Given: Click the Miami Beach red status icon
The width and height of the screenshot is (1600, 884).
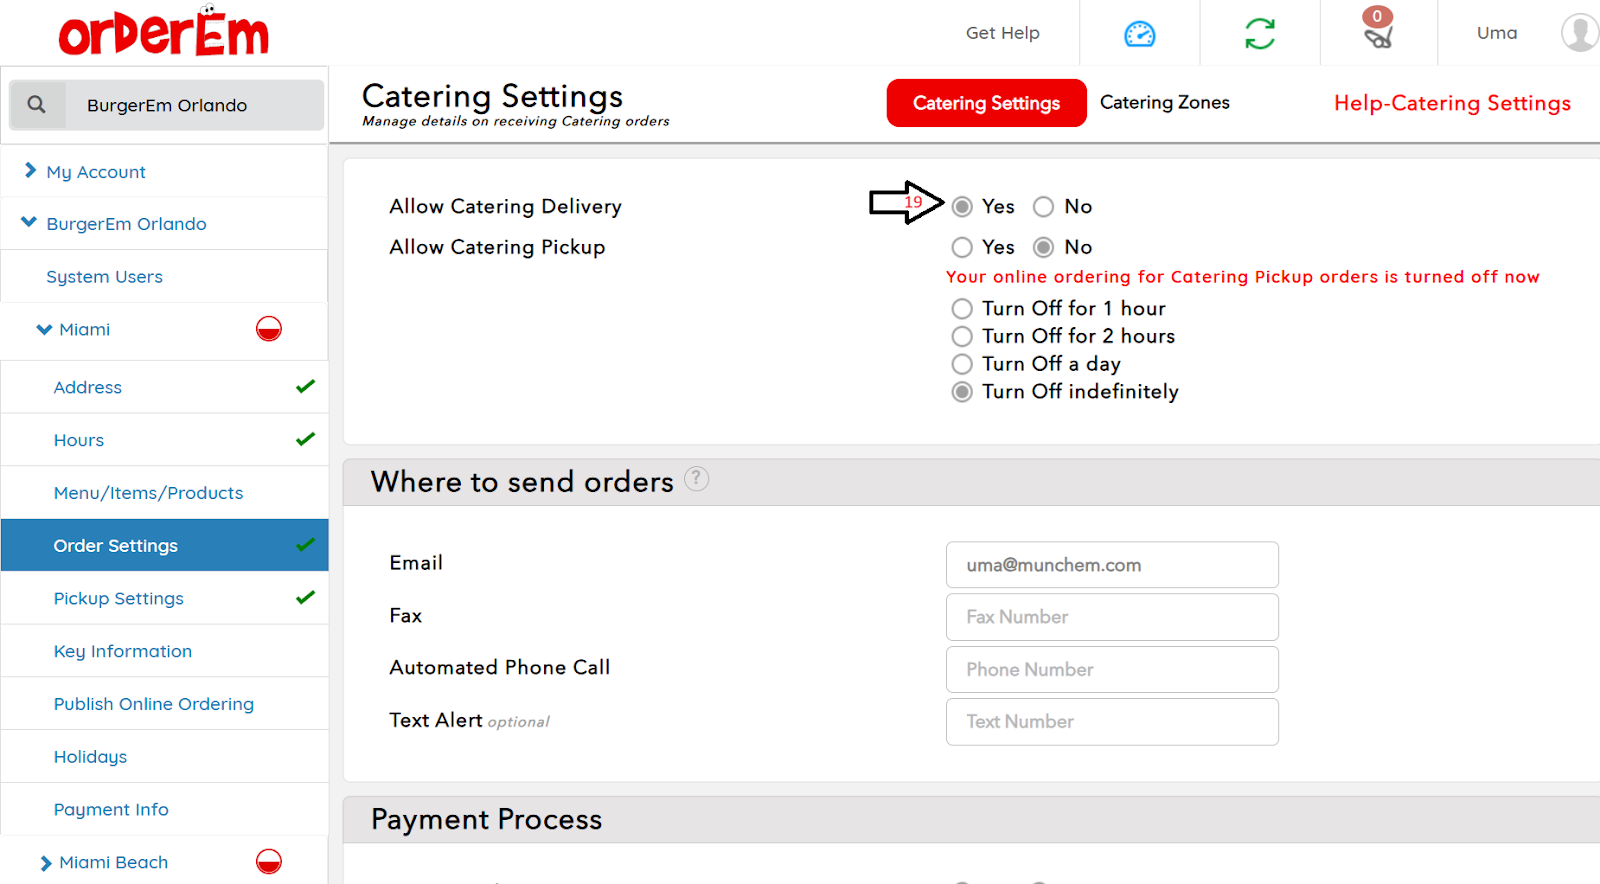Looking at the screenshot, I should [x=269, y=861].
